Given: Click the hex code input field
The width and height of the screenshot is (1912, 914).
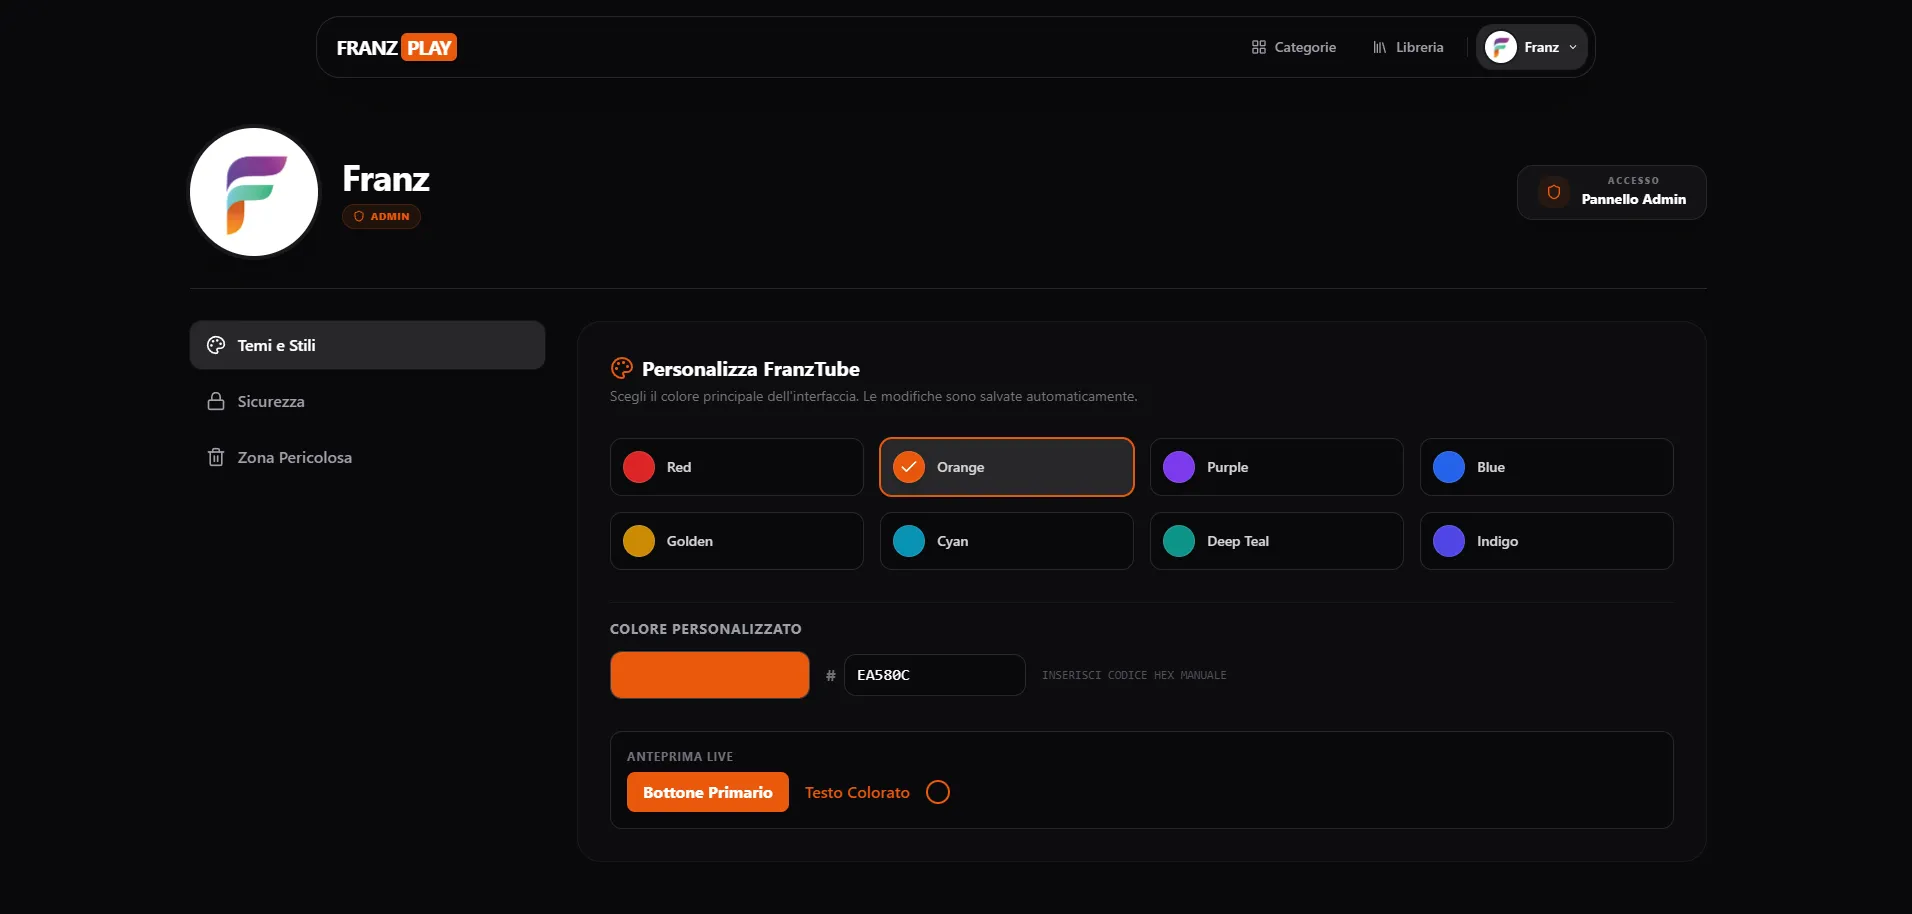Looking at the screenshot, I should 934,675.
